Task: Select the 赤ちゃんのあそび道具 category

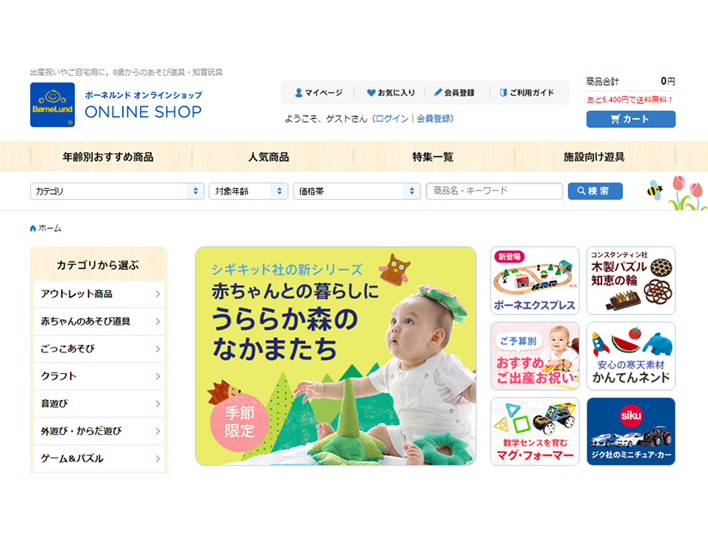Action: (99, 322)
